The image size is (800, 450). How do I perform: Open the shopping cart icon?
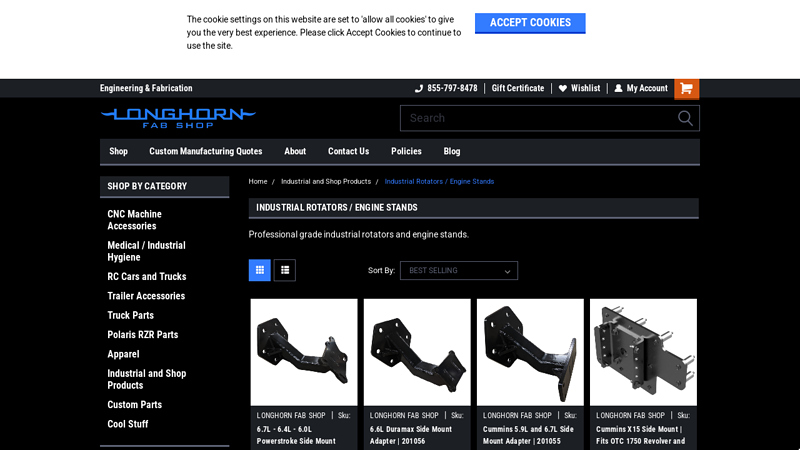[686, 89]
